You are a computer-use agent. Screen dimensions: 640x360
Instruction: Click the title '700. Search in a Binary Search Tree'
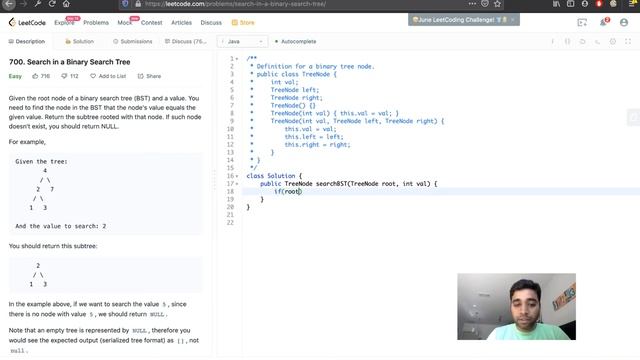[69, 62]
